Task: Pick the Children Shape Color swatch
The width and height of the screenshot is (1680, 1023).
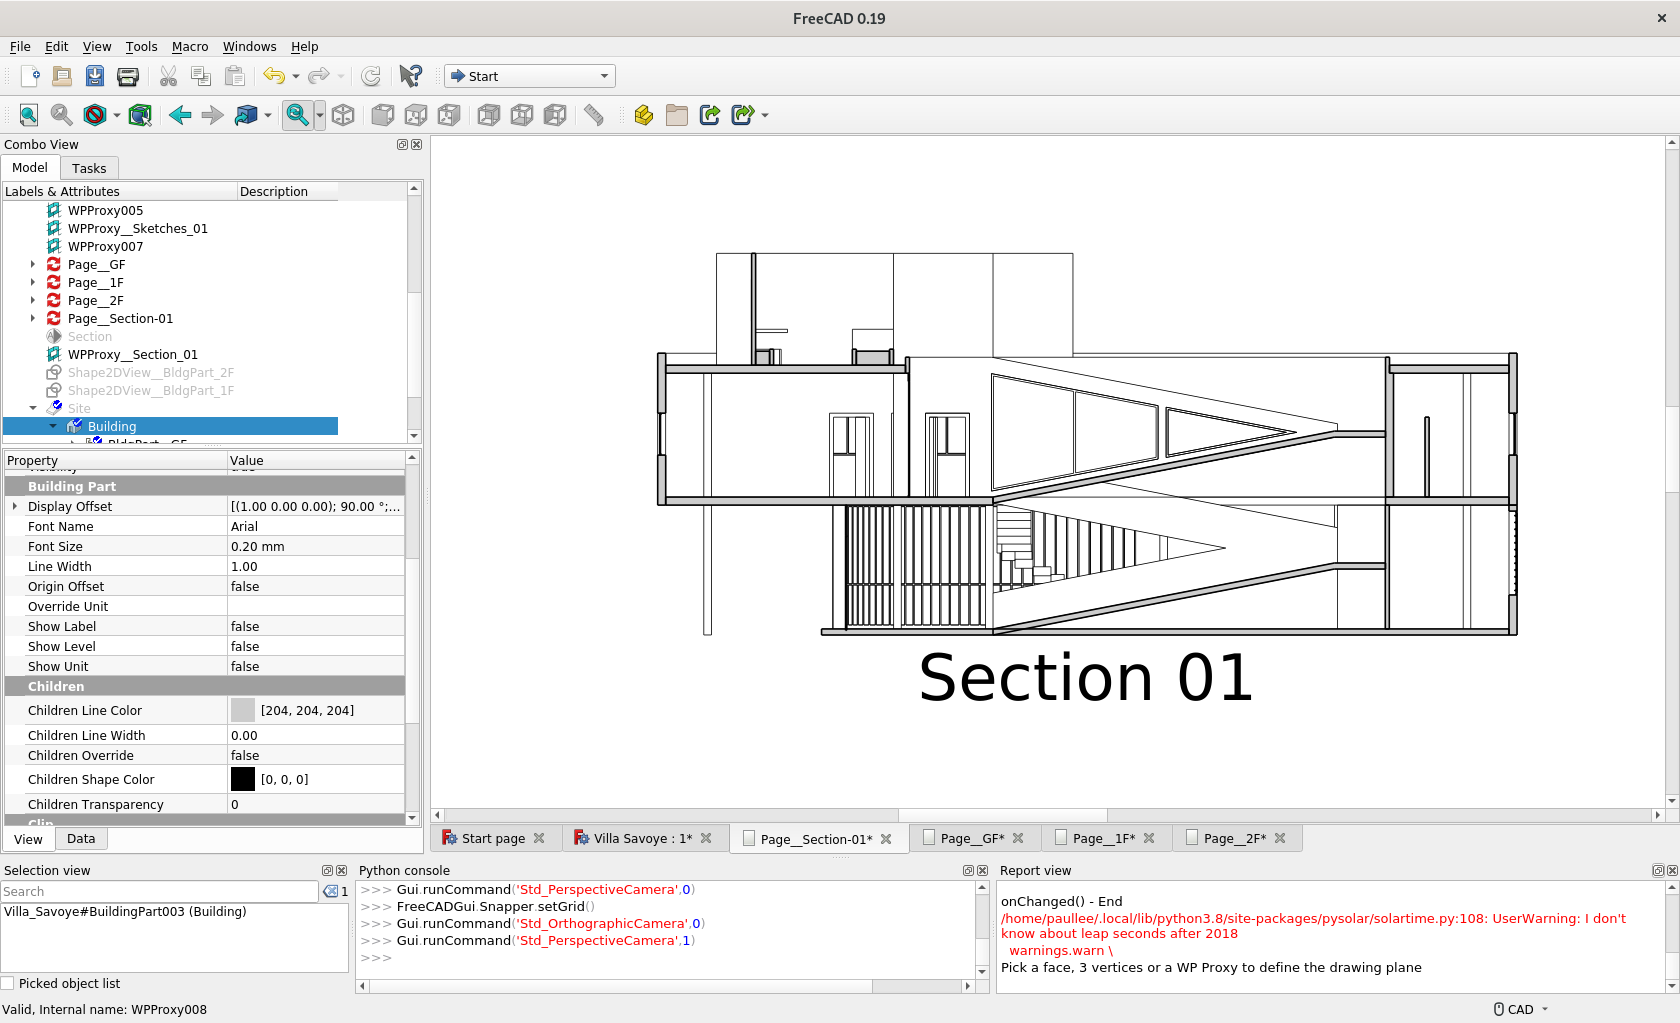Action: [x=243, y=780]
